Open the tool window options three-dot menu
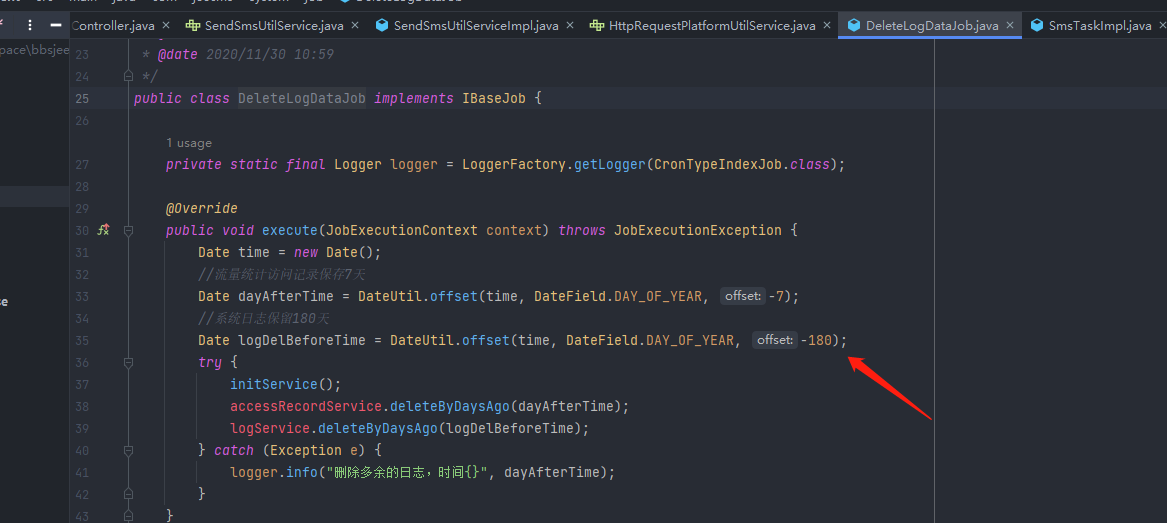Screen dimensions: 1167x523 click(29, 25)
